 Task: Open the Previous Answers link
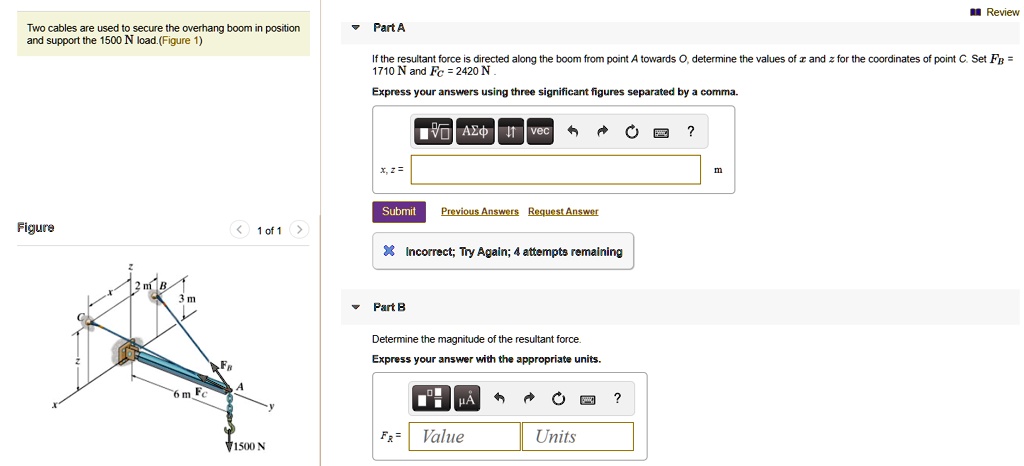point(480,211)
